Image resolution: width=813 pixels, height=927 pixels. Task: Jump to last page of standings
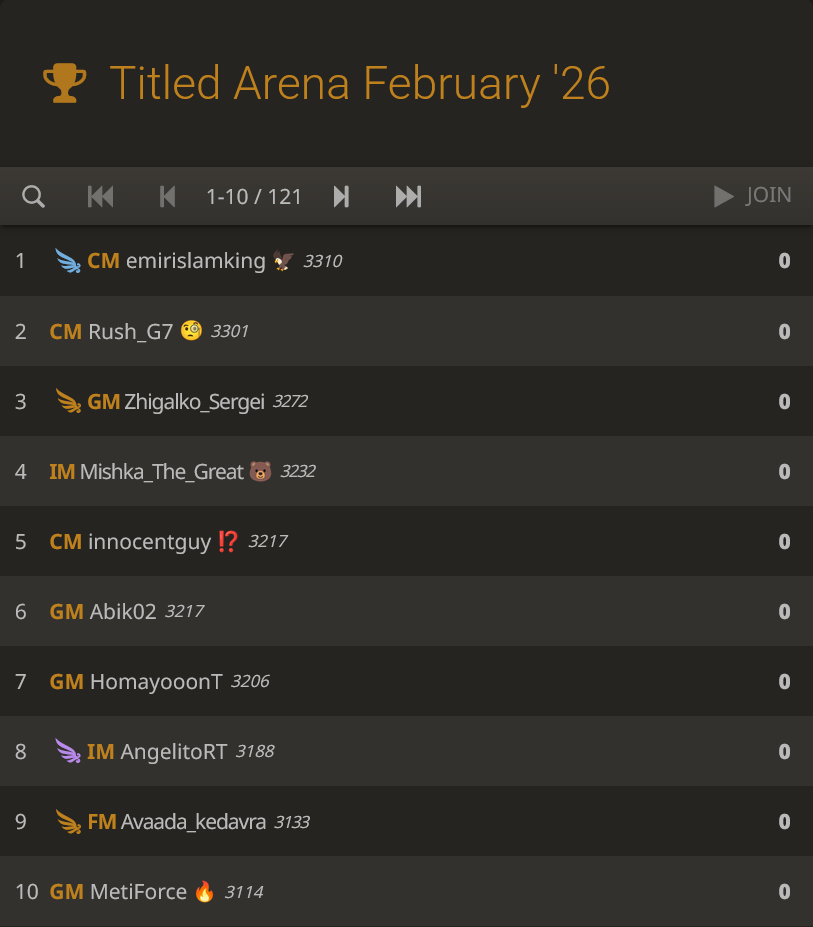pos(408,196)
